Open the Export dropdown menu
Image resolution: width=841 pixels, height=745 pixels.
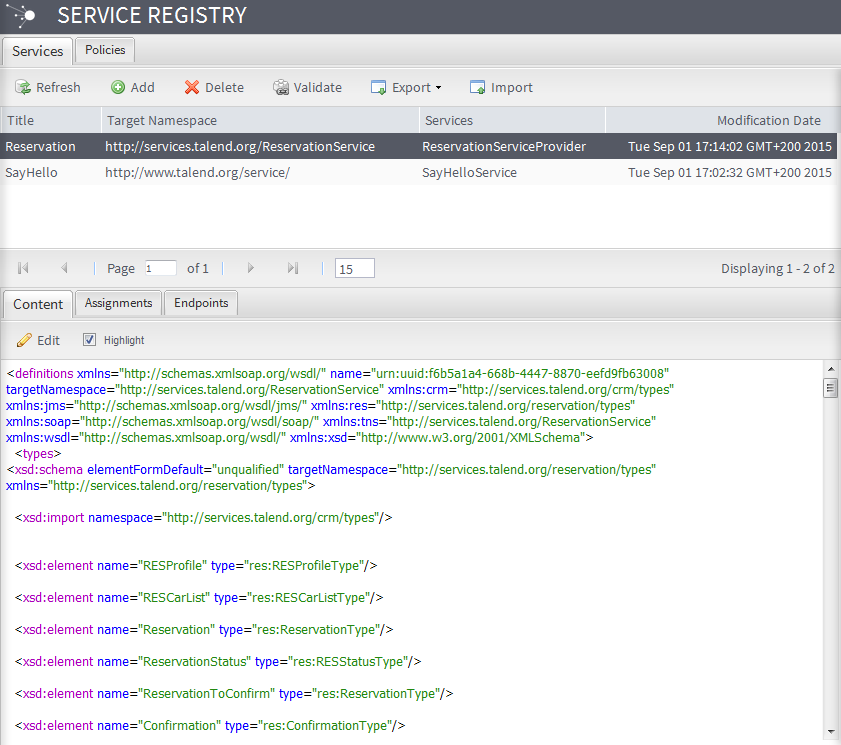pyautogui.click(x=406, y=88)
